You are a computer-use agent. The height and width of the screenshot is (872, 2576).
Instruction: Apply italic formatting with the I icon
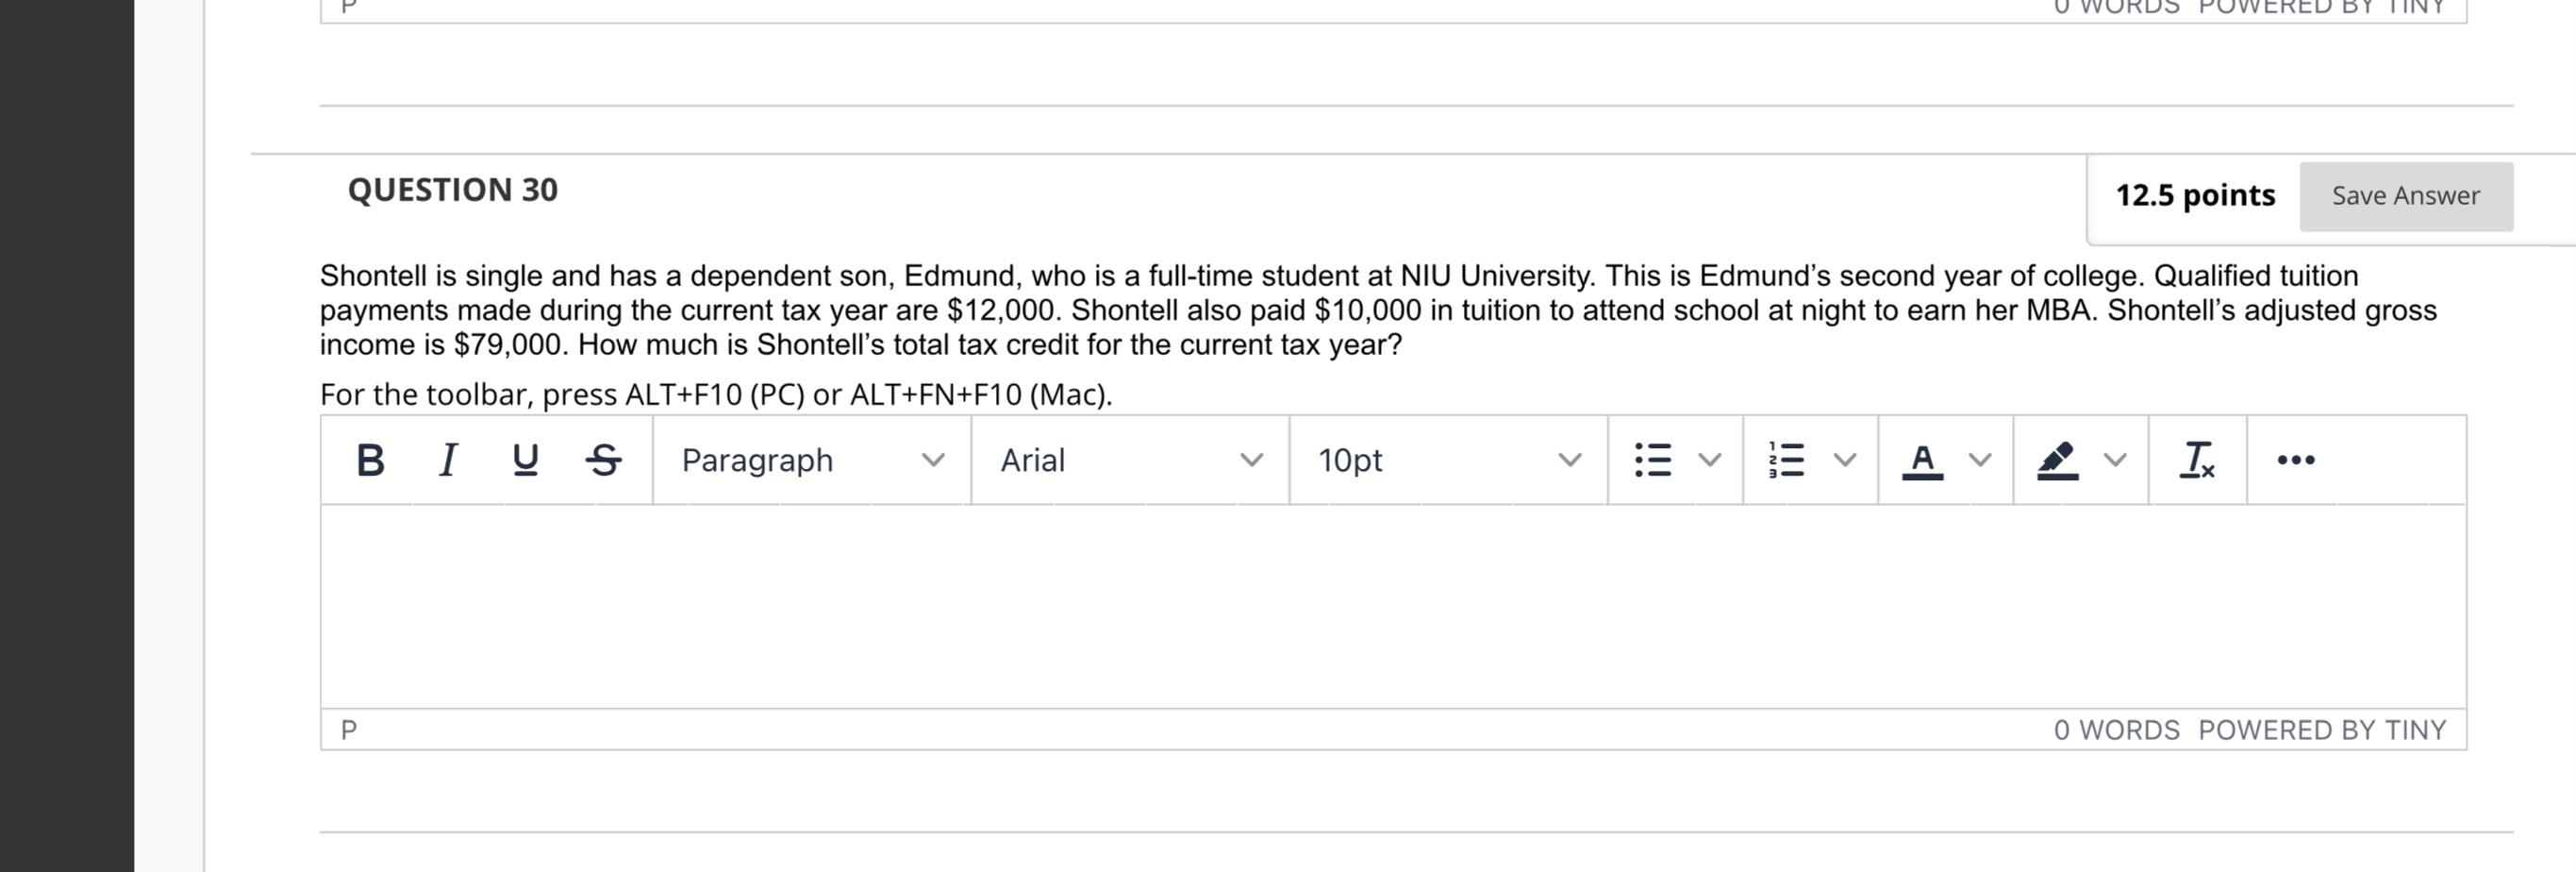click(x=448, y=460)
